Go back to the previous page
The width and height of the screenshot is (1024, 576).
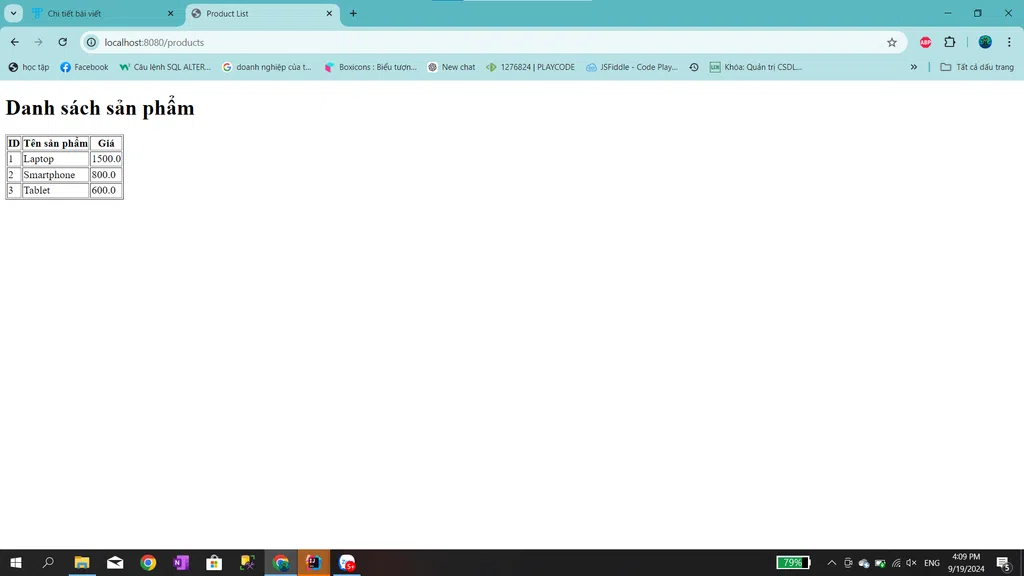click(x=15, y=42)
